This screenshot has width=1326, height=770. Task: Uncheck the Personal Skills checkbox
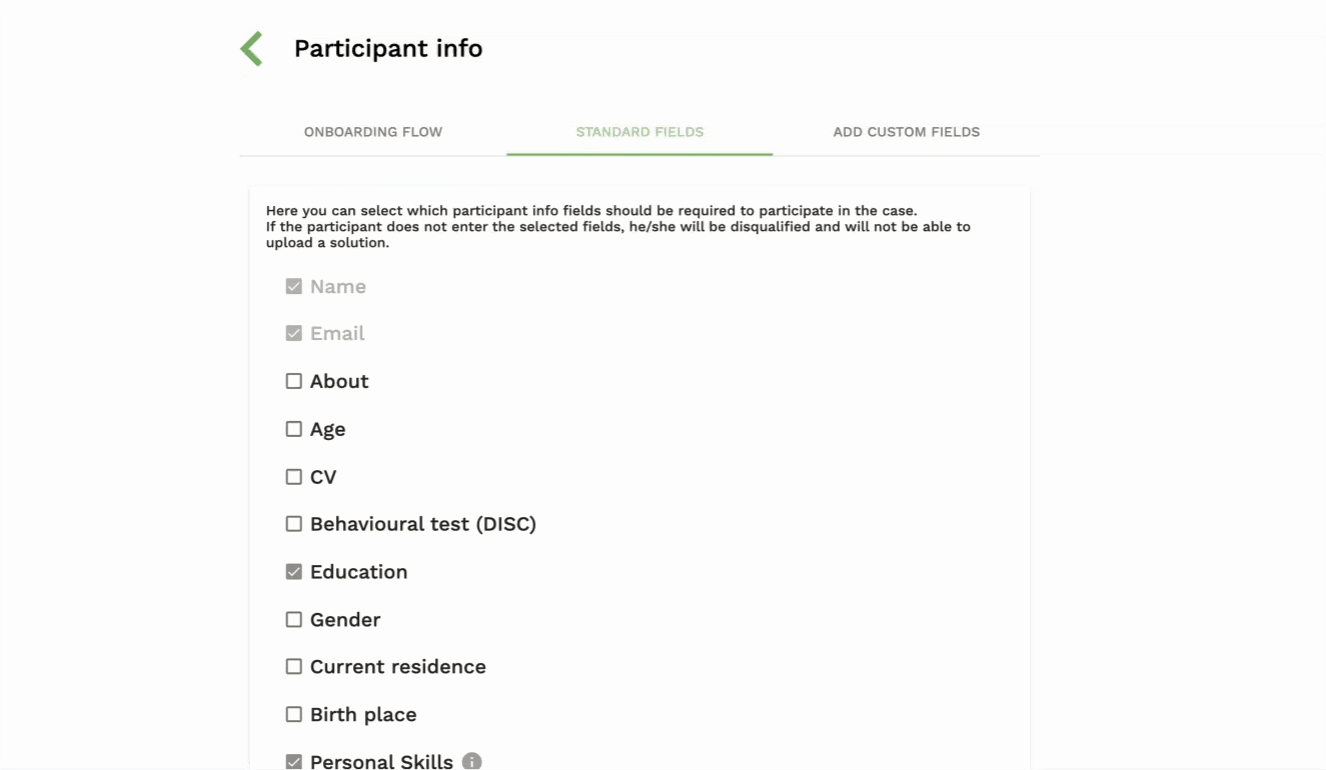coord(294,761)
